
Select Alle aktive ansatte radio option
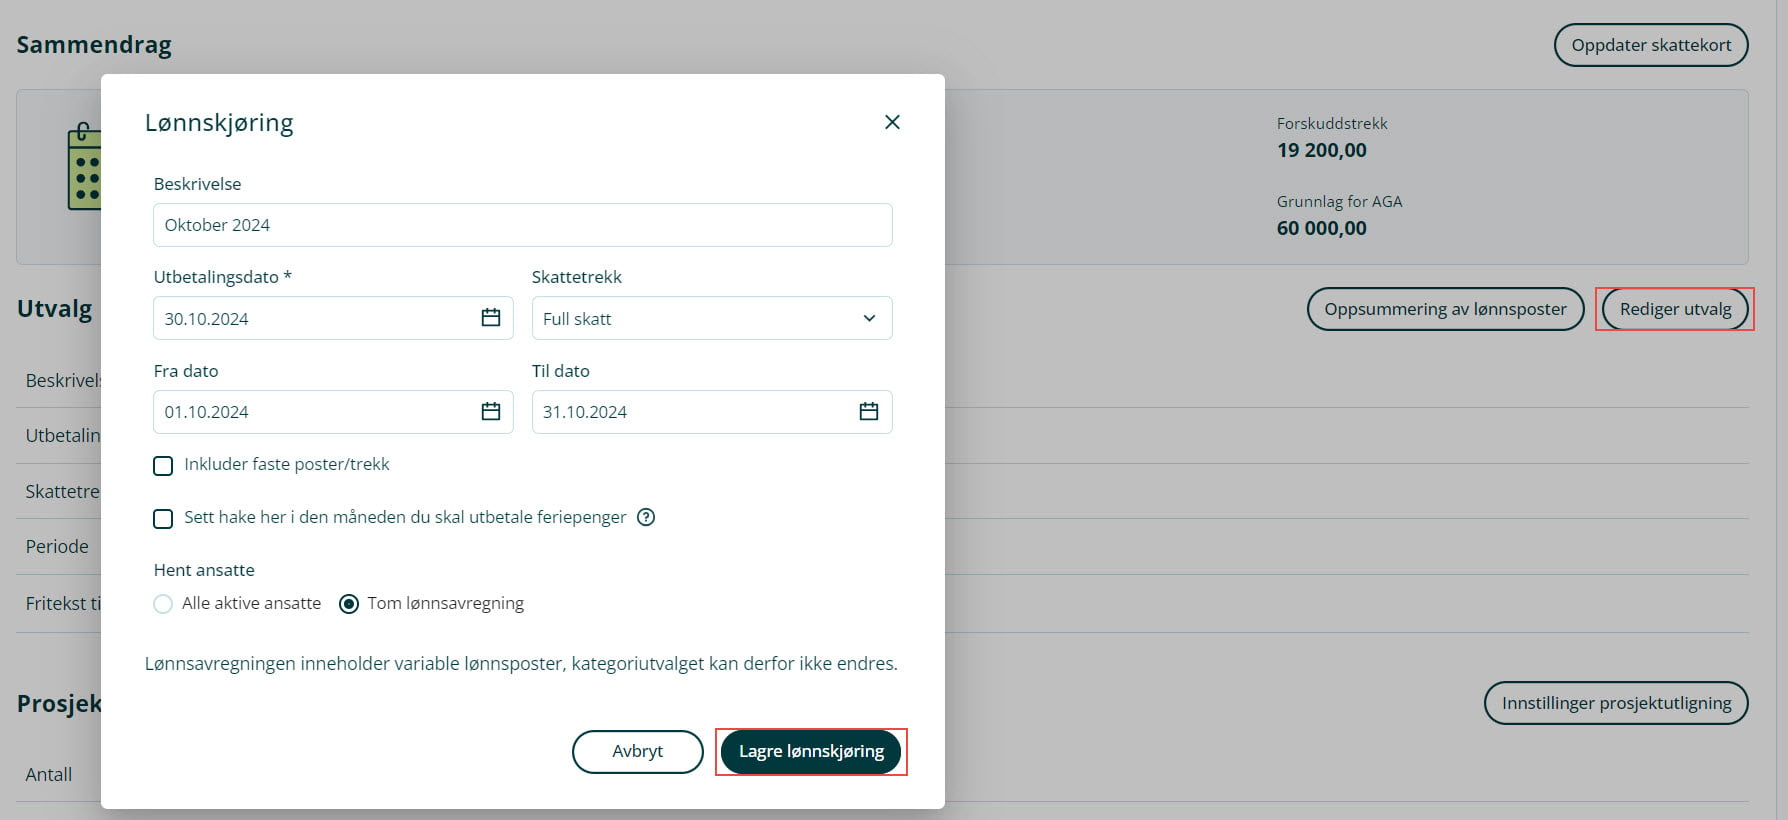163,604
